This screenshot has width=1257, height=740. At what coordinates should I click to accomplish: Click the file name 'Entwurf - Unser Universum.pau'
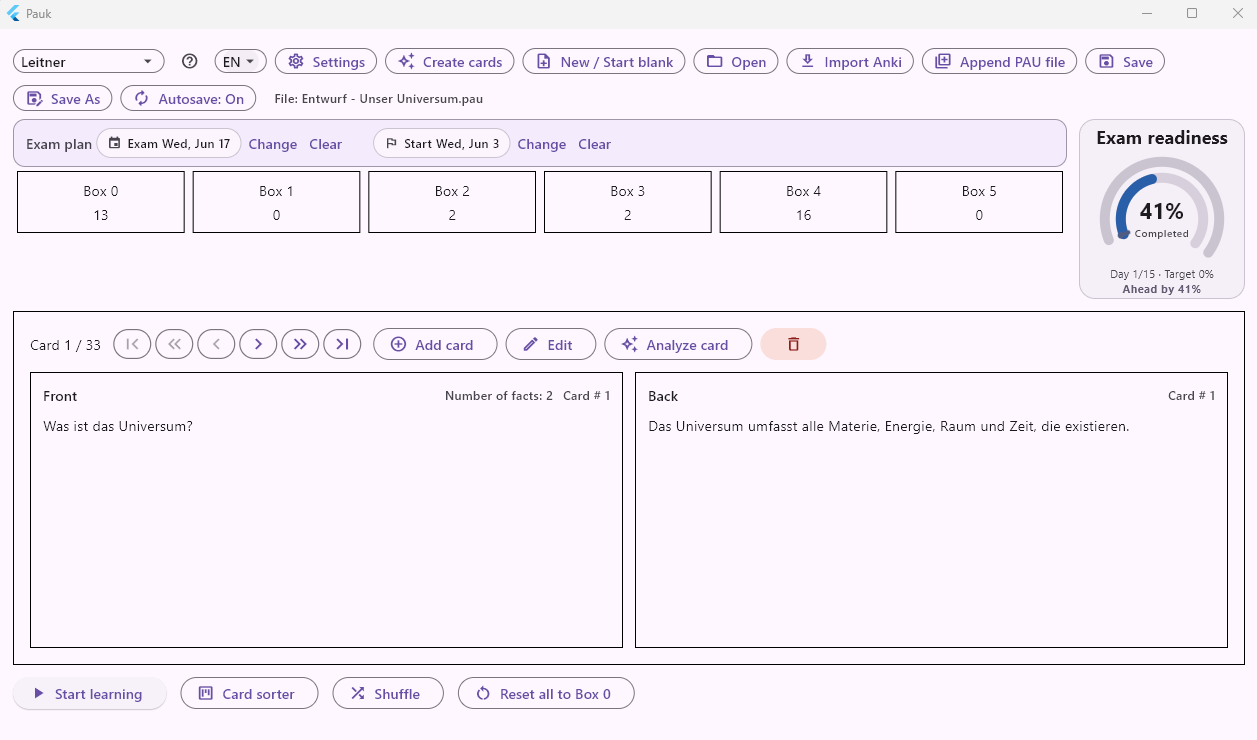coord(392,99)
